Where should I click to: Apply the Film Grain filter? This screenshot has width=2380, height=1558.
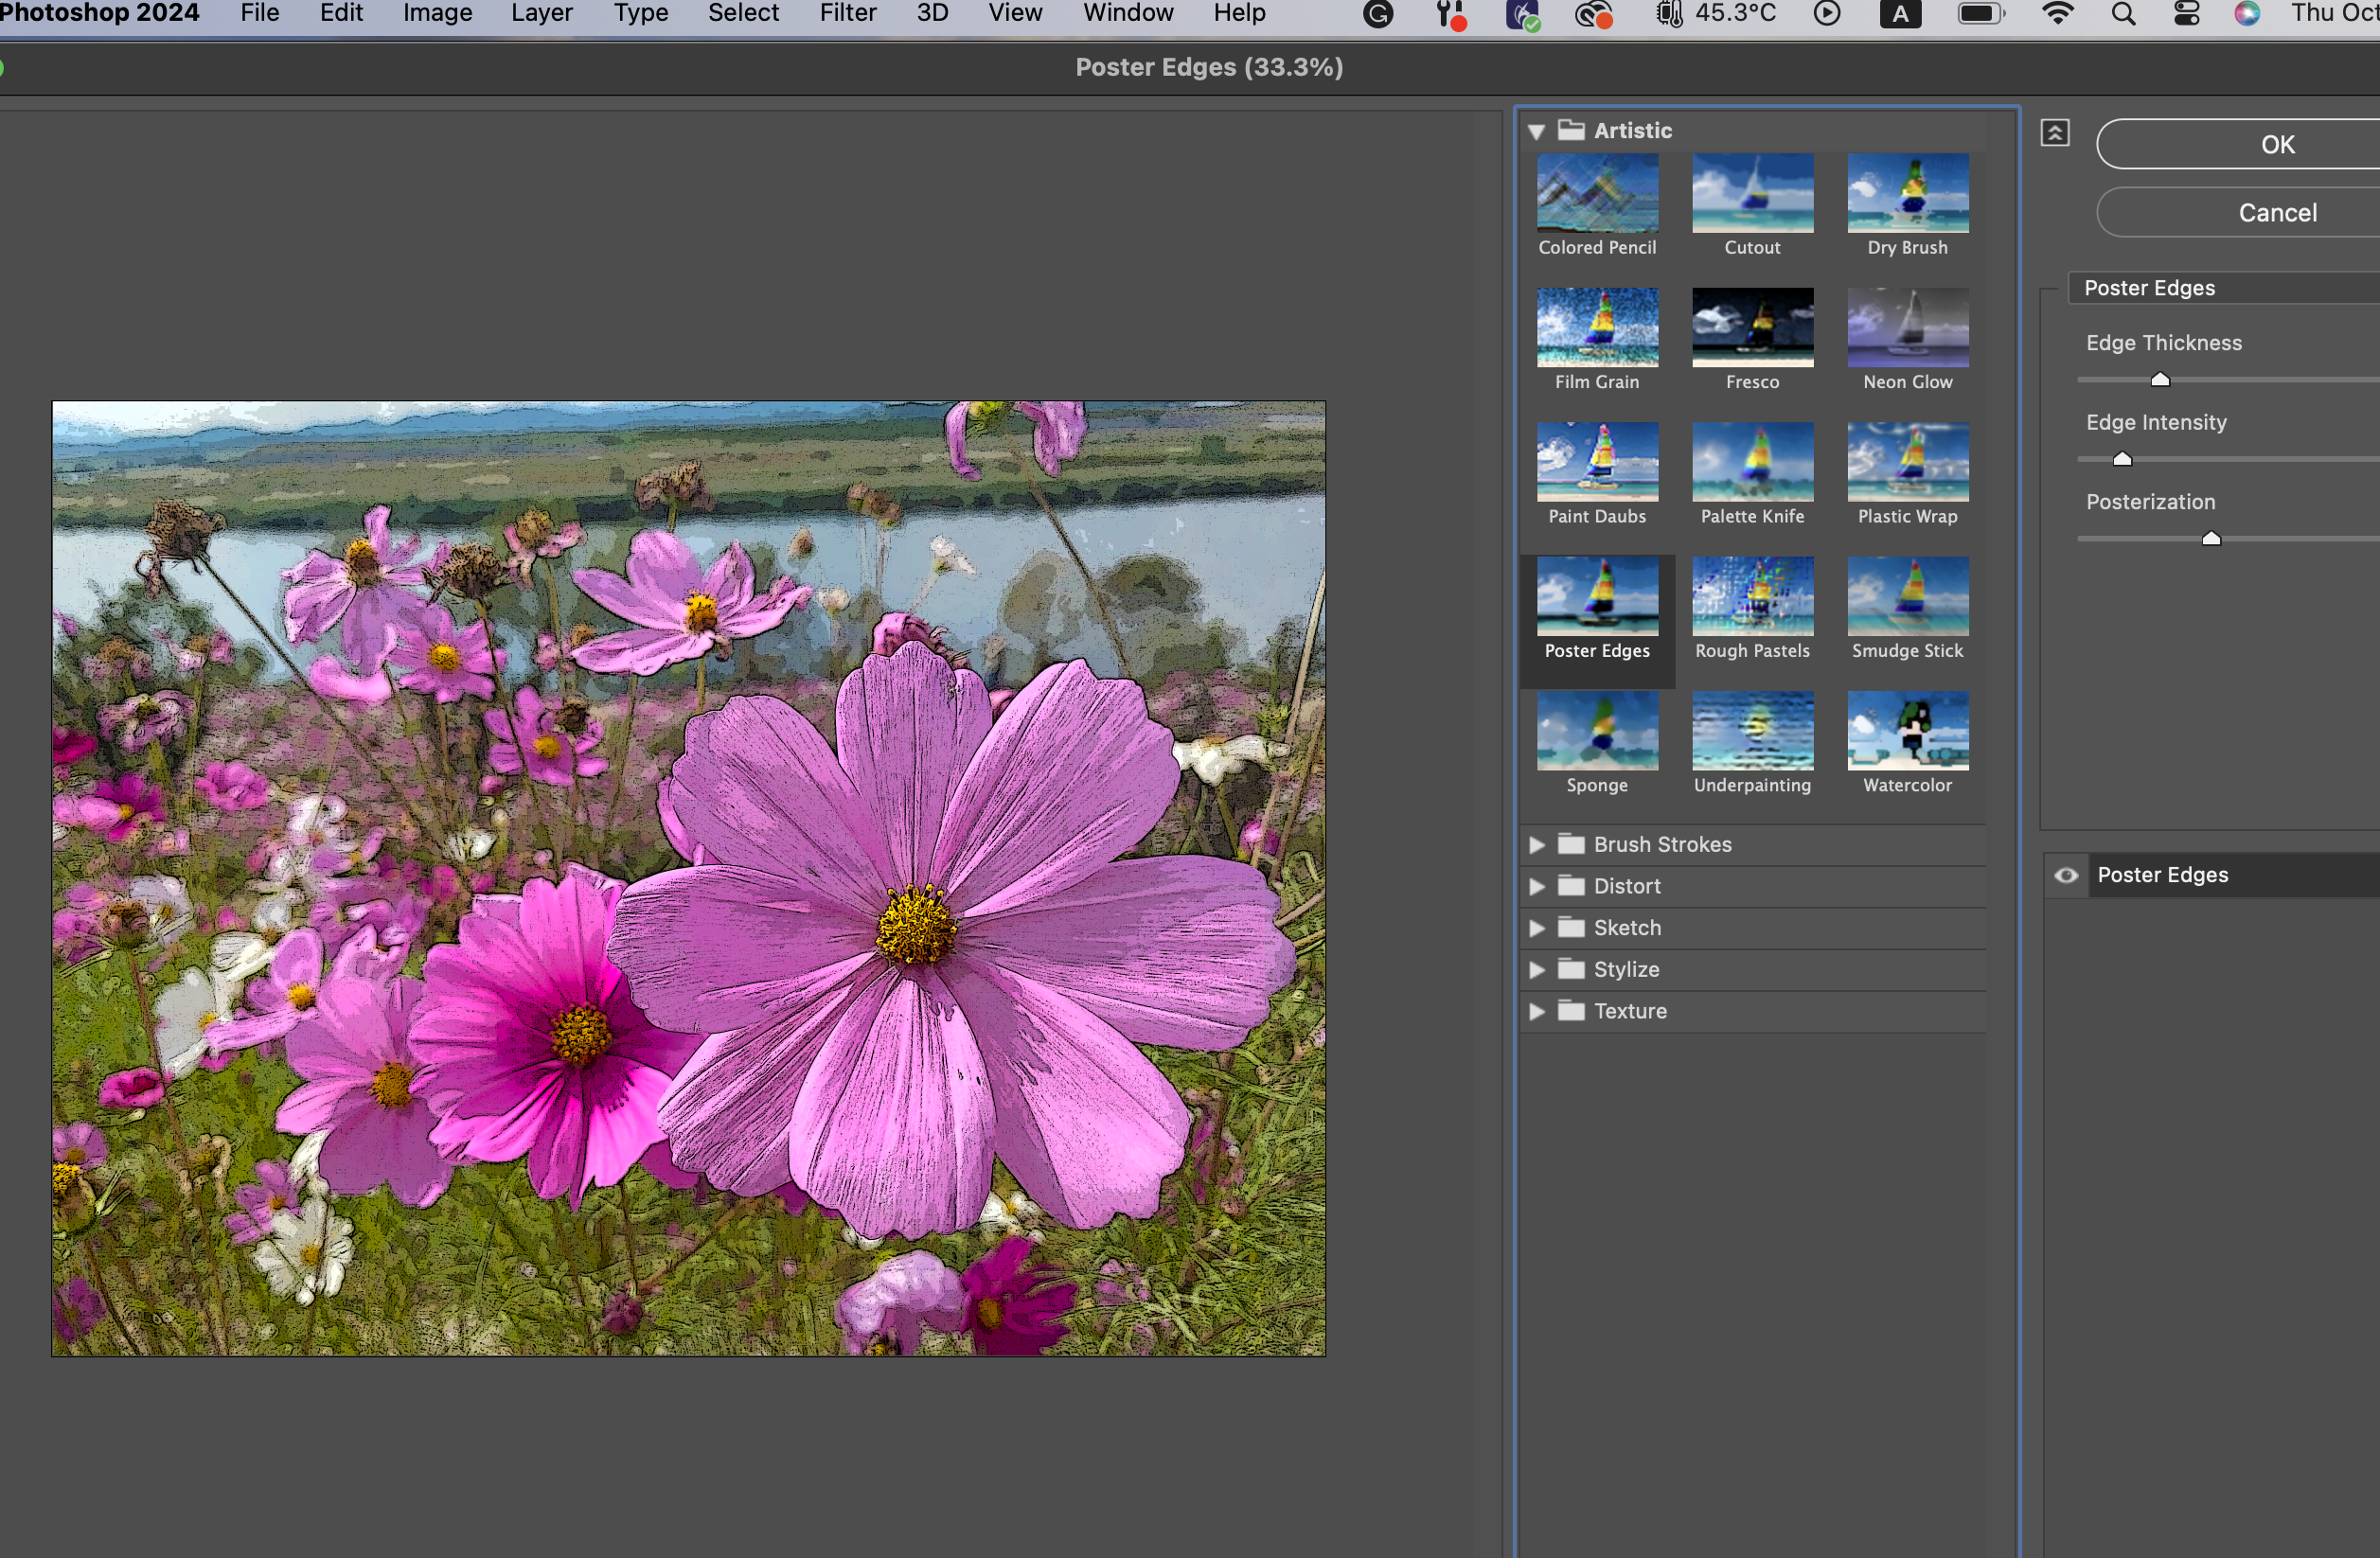(1597, 327)
